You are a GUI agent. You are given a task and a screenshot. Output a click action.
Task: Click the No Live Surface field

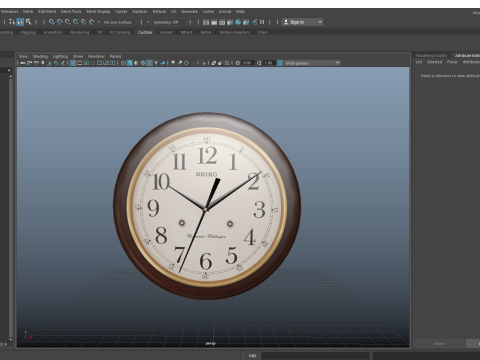coord(119,22)
